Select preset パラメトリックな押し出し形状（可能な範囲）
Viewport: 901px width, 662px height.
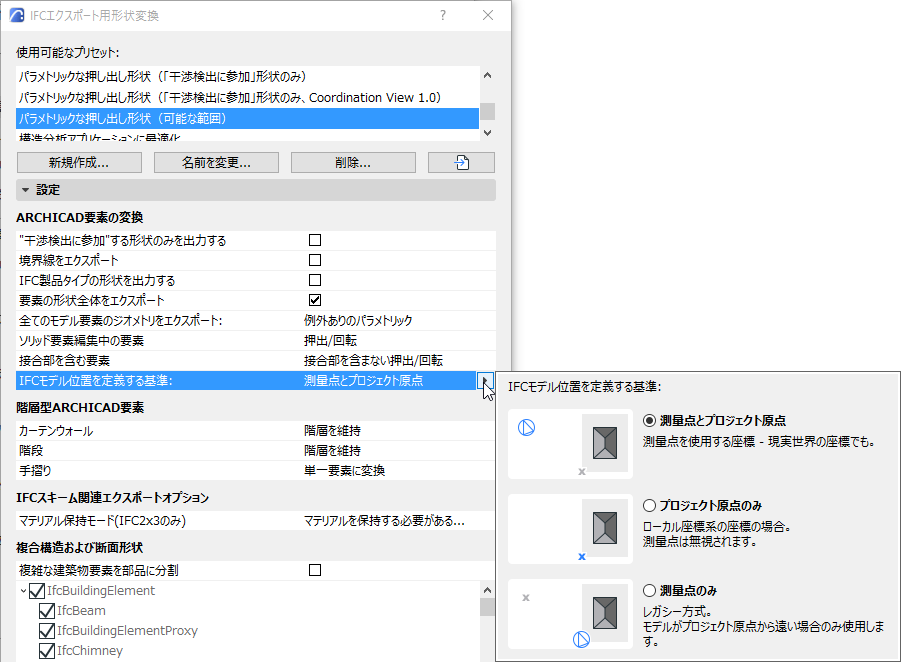click(x=248, y=118)
